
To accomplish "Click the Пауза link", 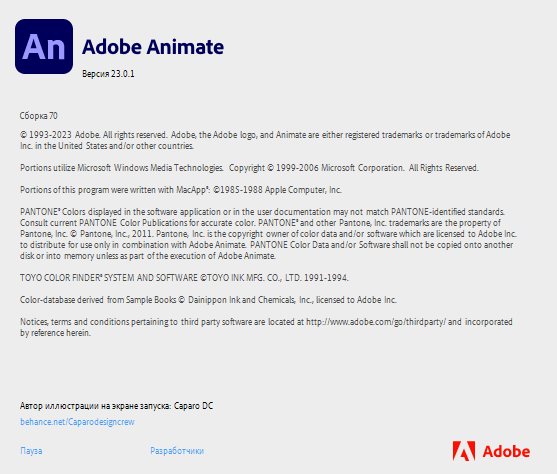I will coord(31,451).
